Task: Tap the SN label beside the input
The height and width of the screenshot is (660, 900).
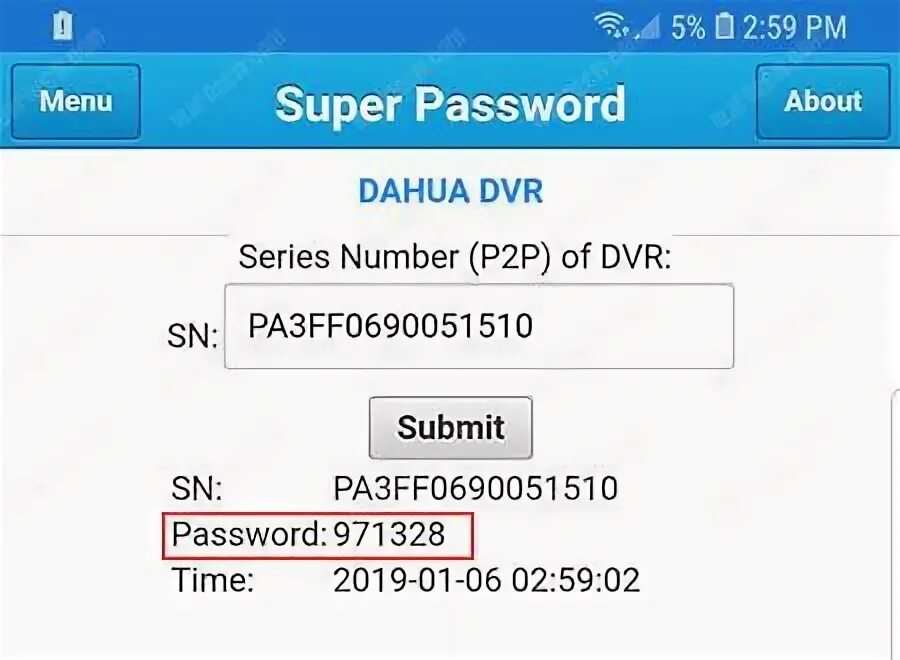Action: [x=192, y=335]
